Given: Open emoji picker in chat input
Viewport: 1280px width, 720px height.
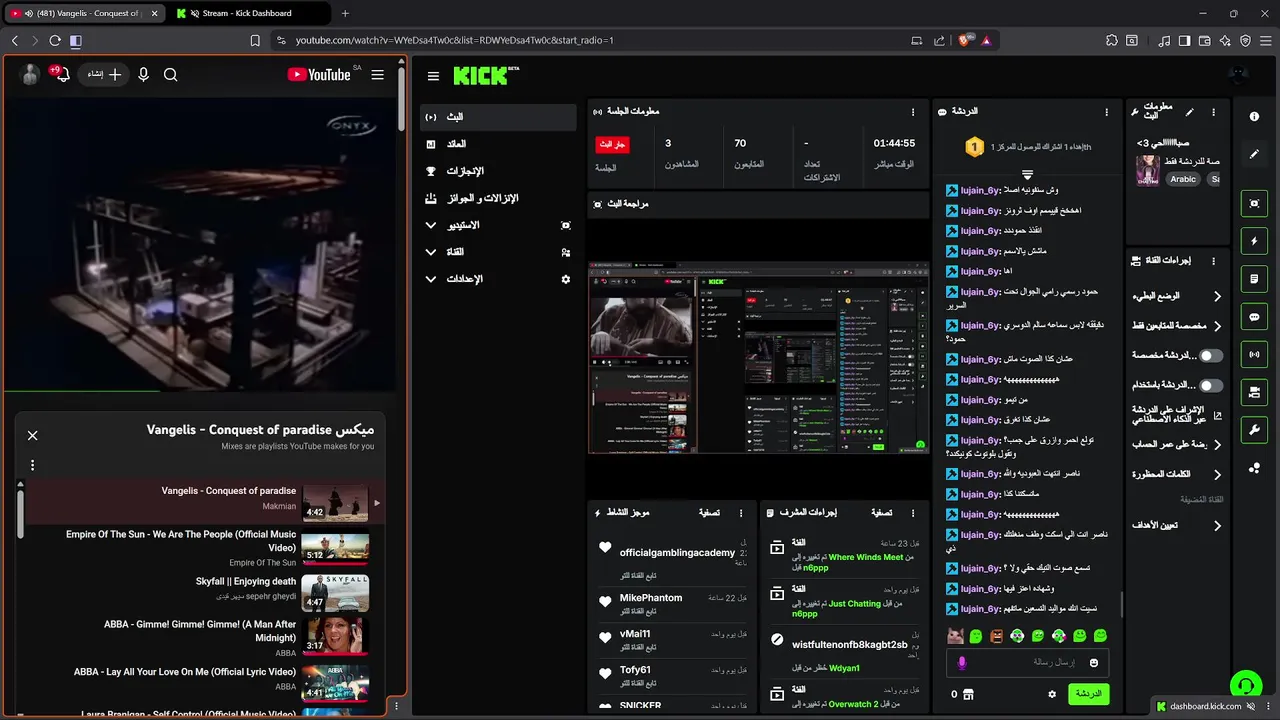Looking at the screenshot, I should pos(1094,663).
